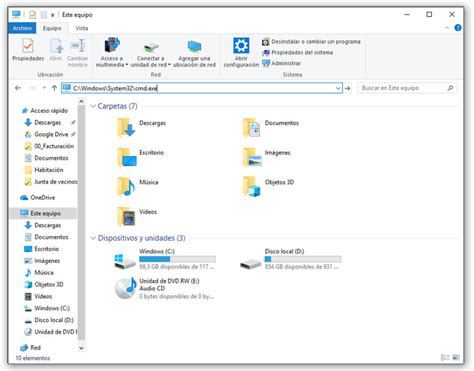
Task: Select Unidad de DVD RW (E:) Audio CD
Action: 164,289
